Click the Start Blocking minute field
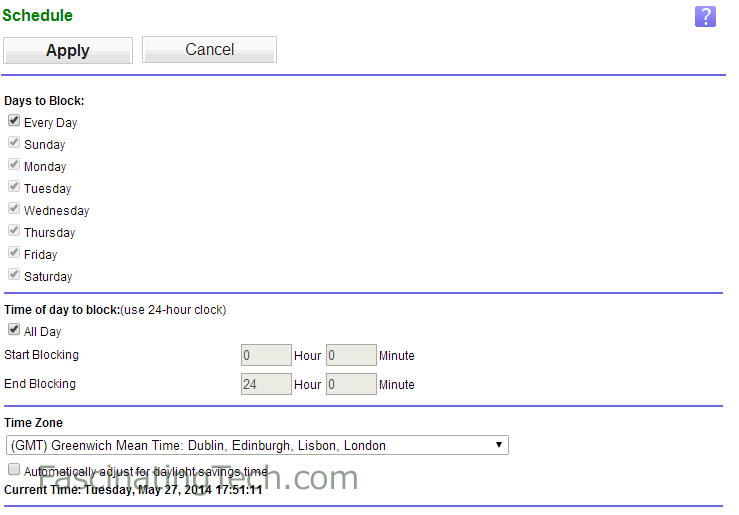739x515 pixels. 351,355
